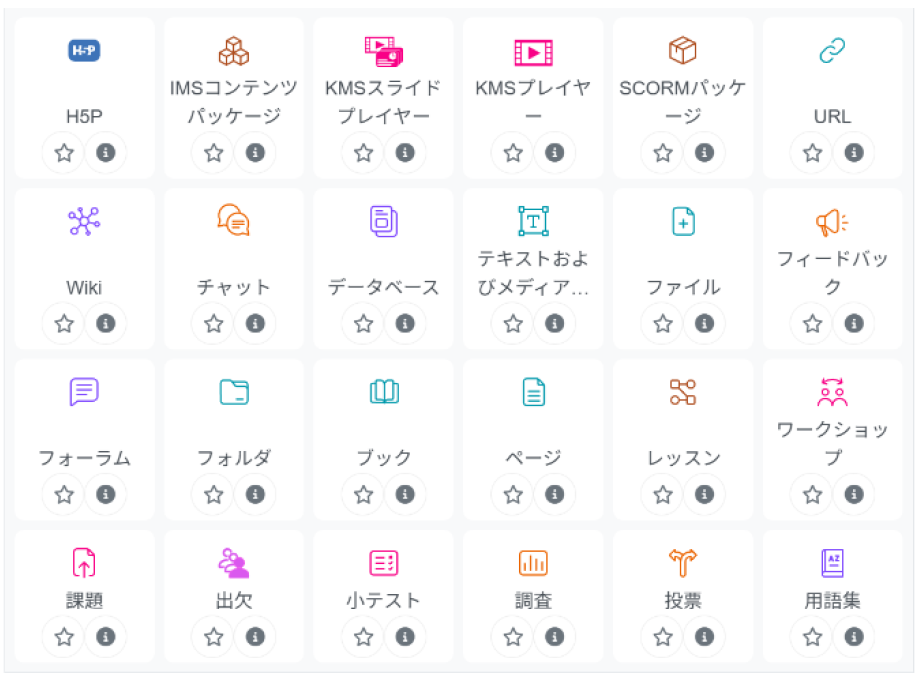Screen dimensions: 918x679
Task: Star the 小テスト activity
Action: [363, 637]
